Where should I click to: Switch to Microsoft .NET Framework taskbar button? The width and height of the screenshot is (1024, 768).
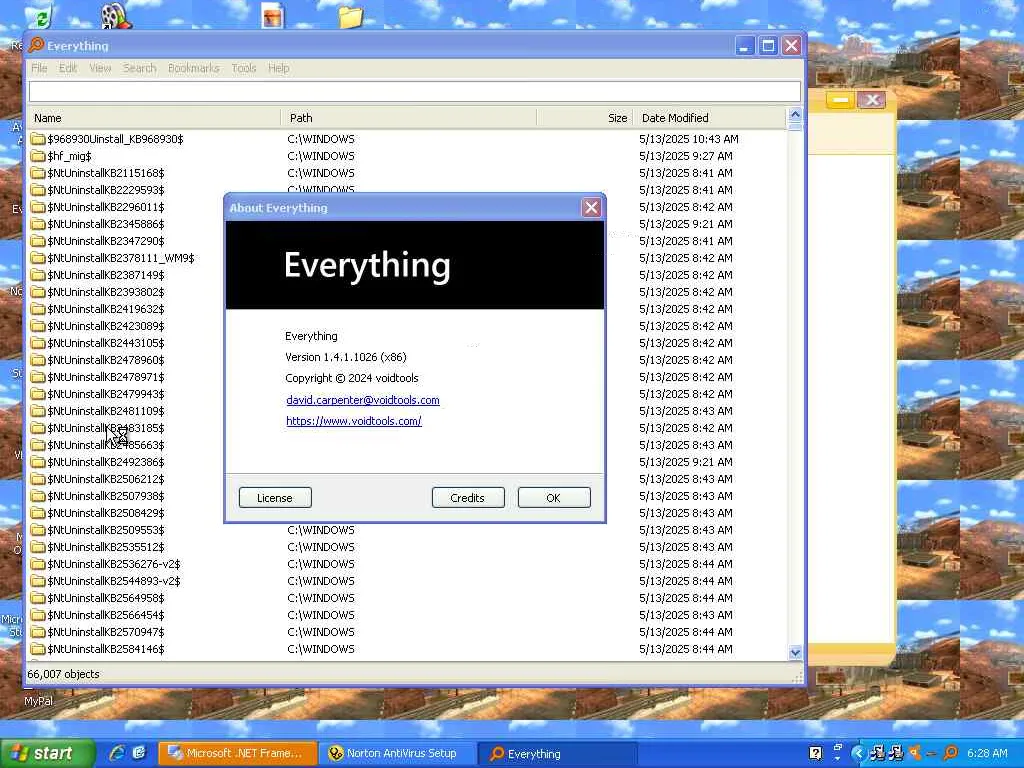(238, 754)
